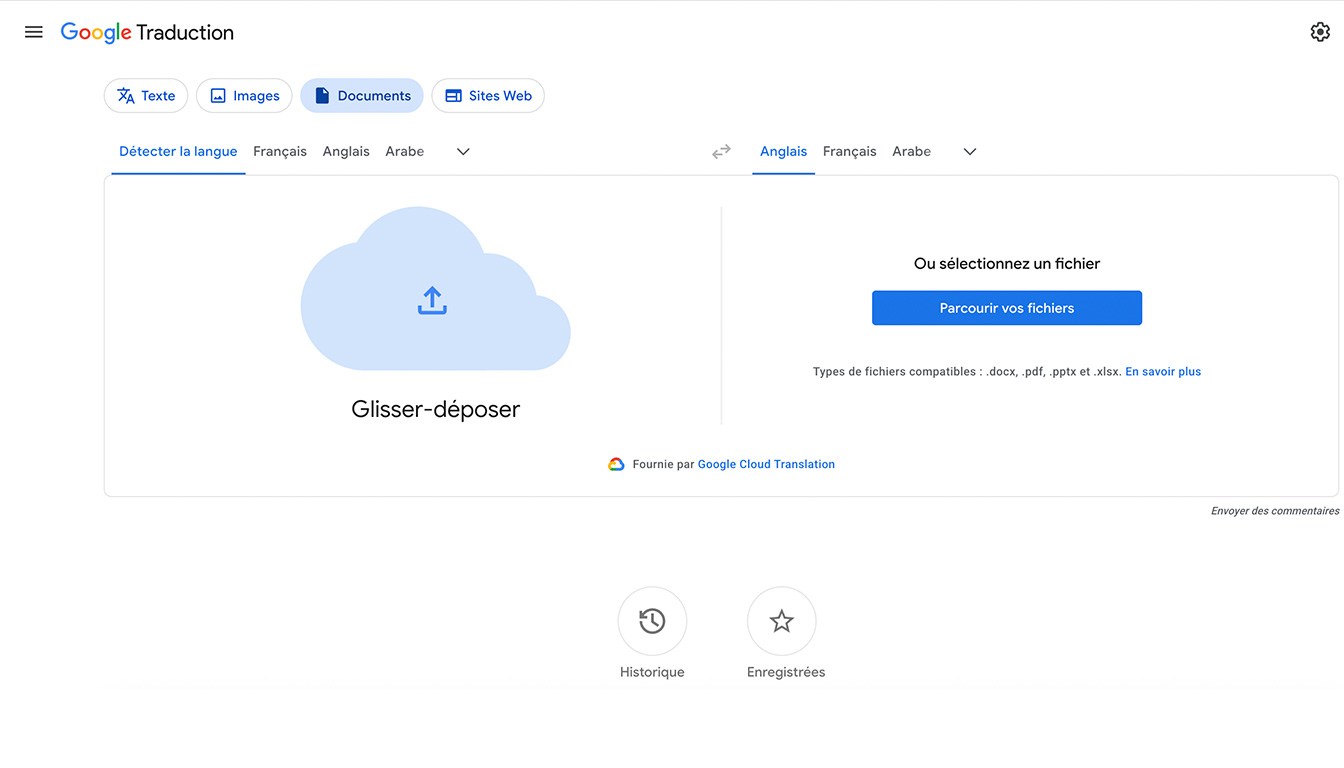The width and height of the screenshot is (1344, 768).
Task: Click the Google Traduction logo
Action: [x=147, y=32]
